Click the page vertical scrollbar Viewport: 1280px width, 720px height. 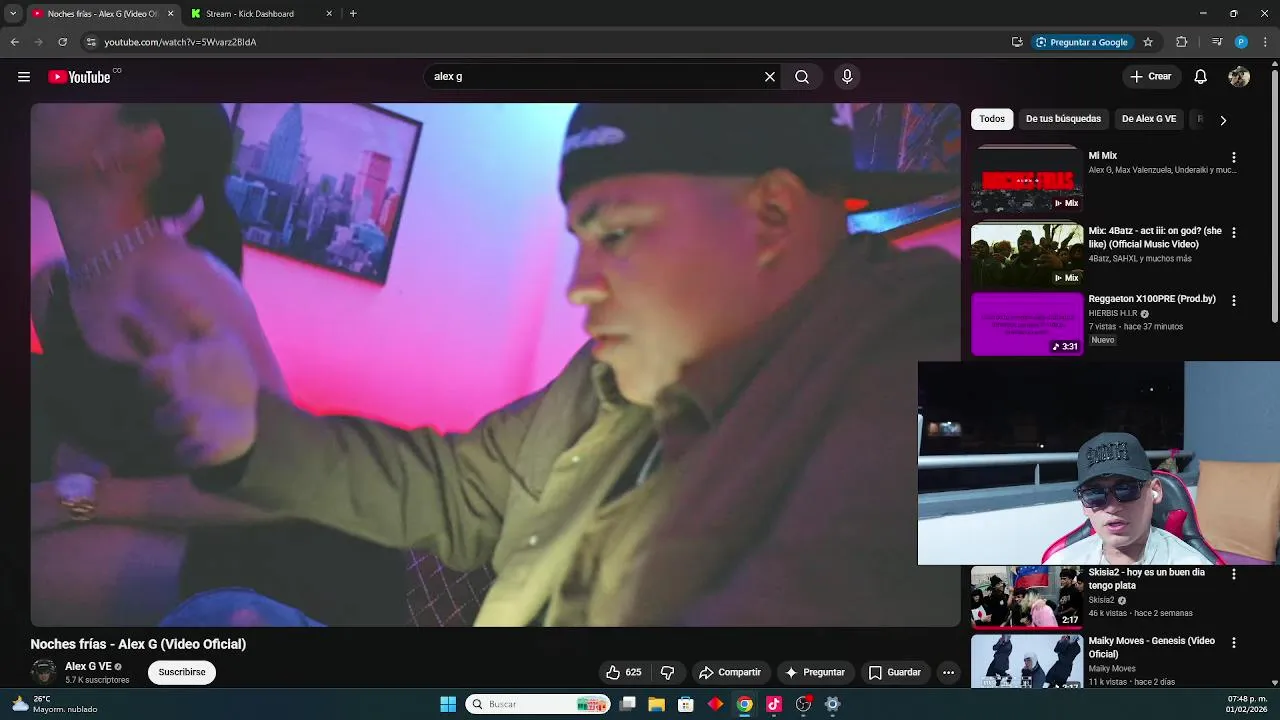[1274, 195]
